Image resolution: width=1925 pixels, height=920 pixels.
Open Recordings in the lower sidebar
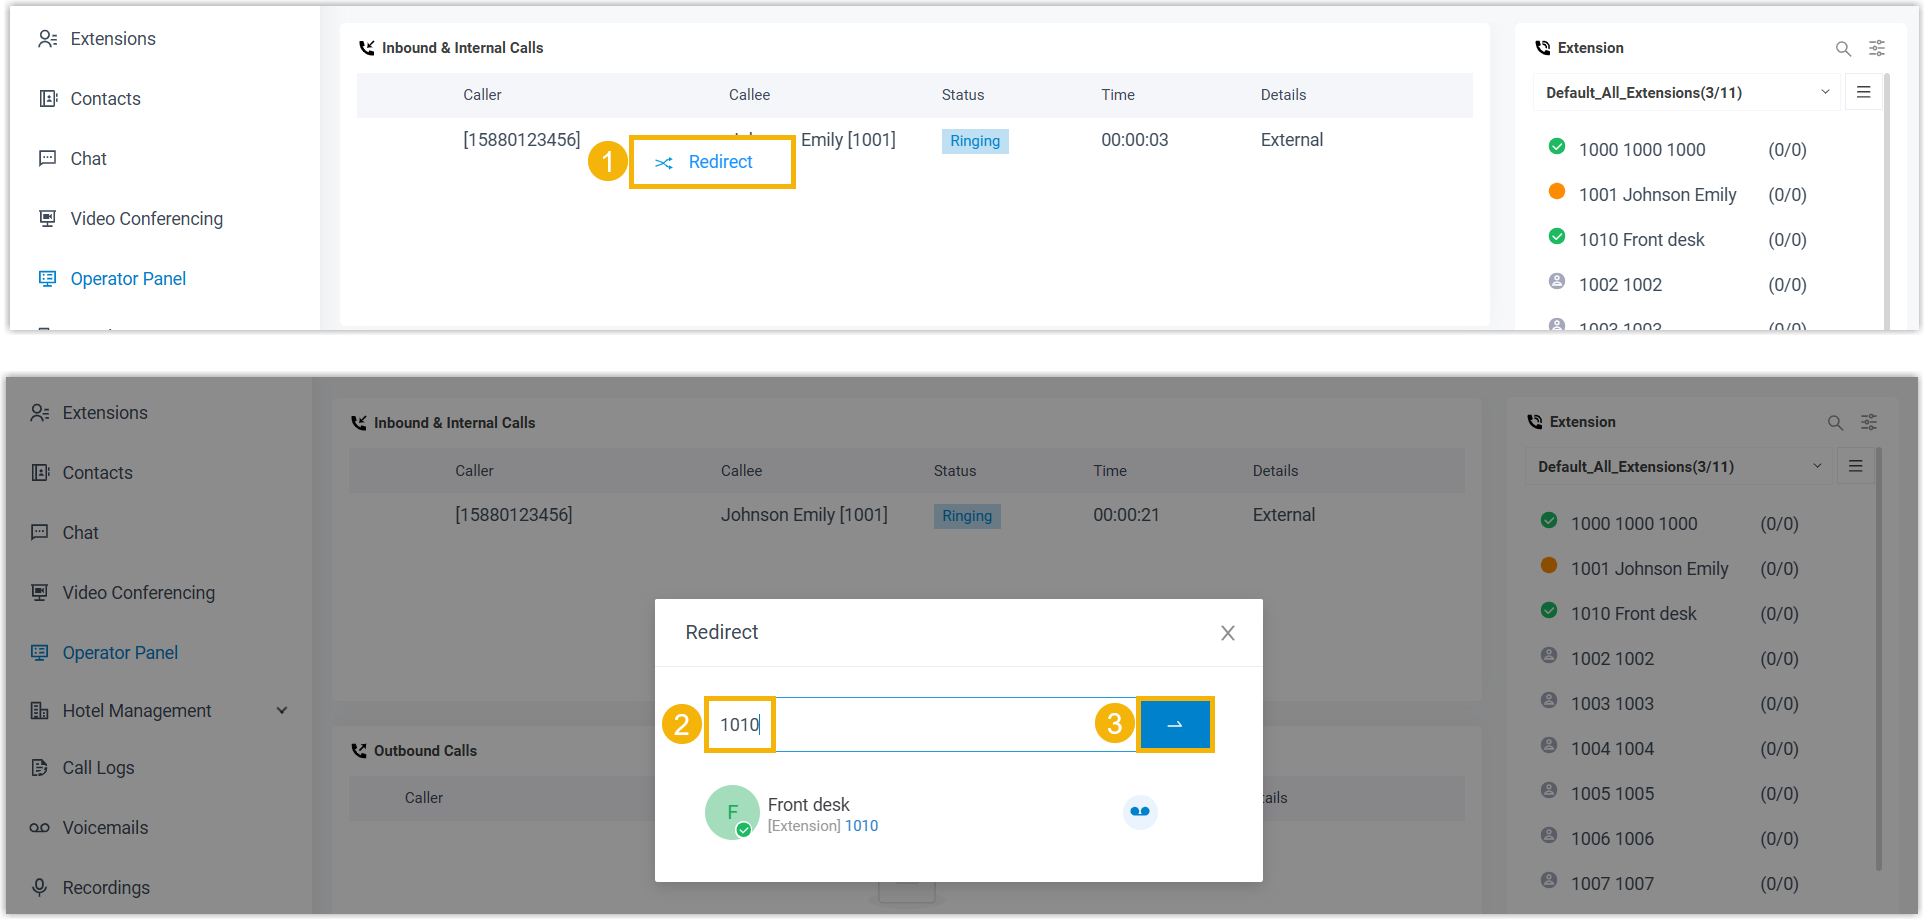(106, 888)
